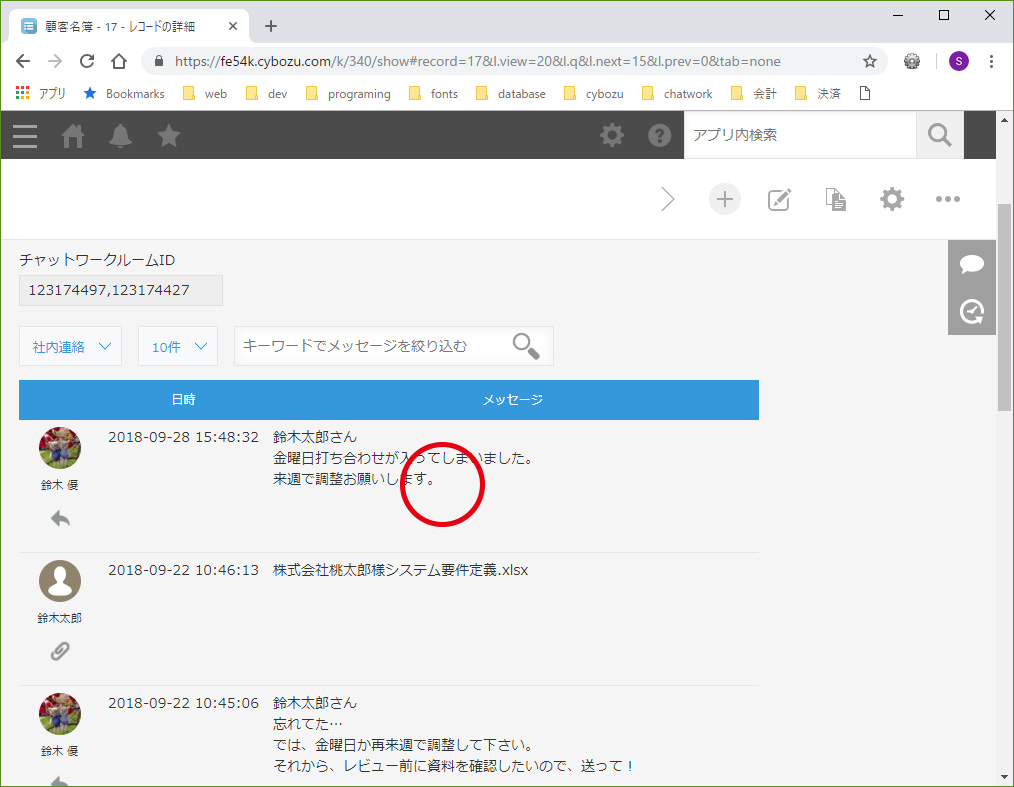Go forward in browser history
1014x787 pixels.
(56, 61)
